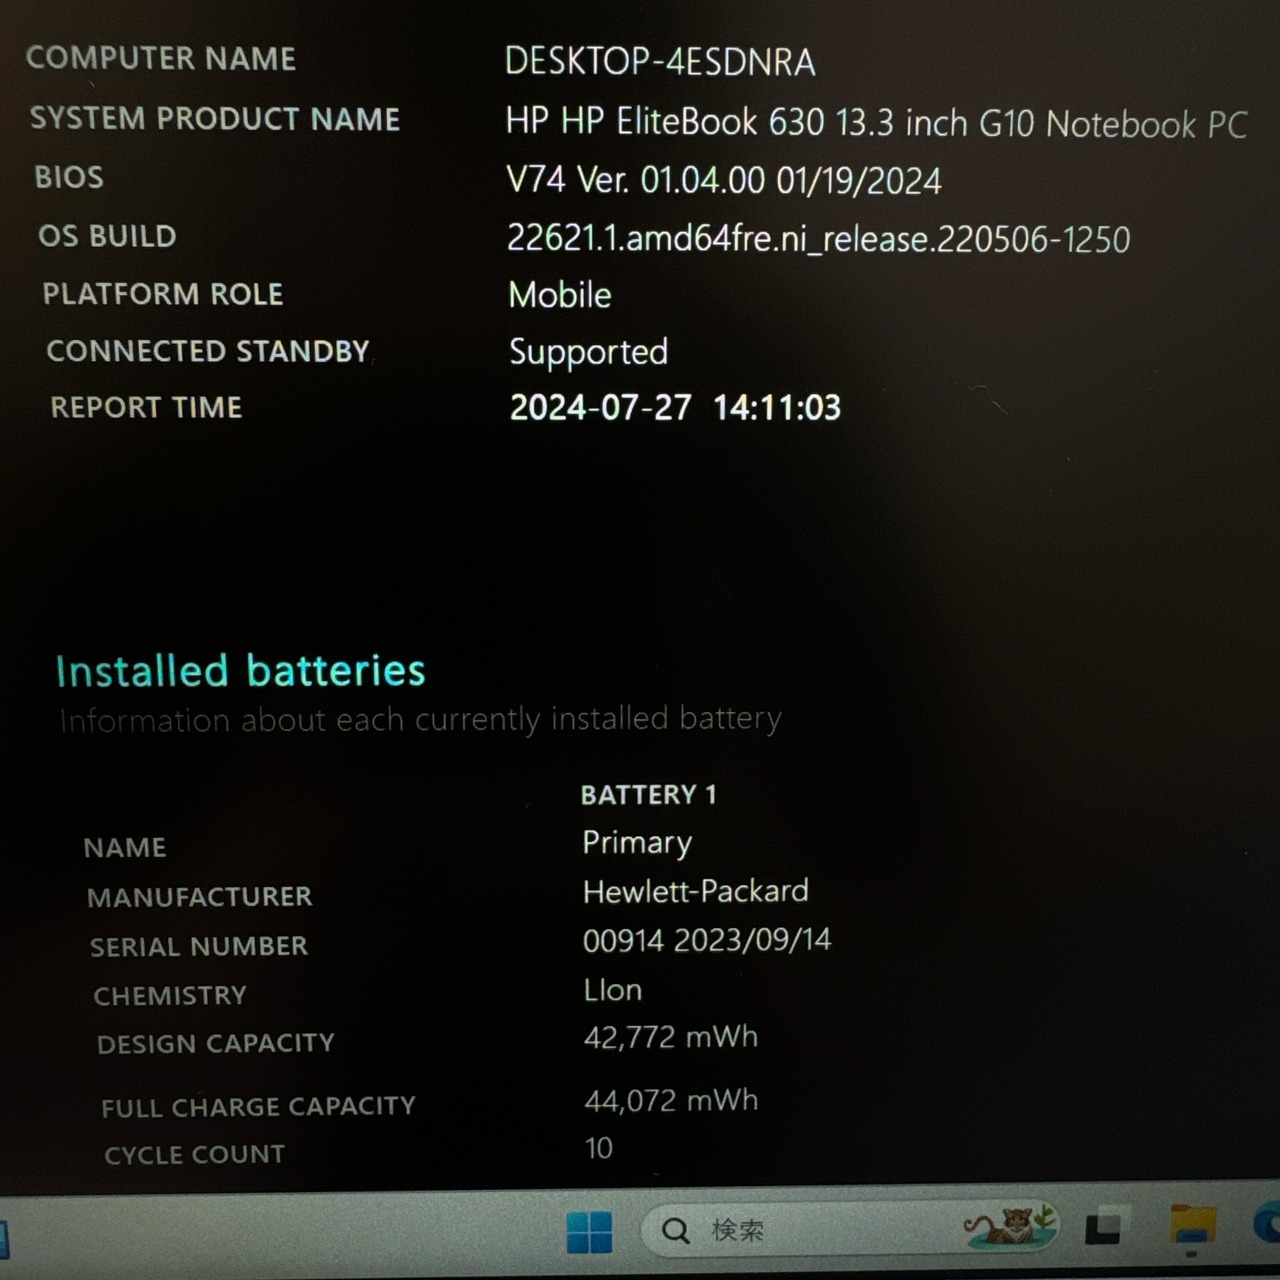Image resolution: width=1280 pixels, height=1280 pixels.
Task: Click the REPORT TIME label
Action: [146, 407]
